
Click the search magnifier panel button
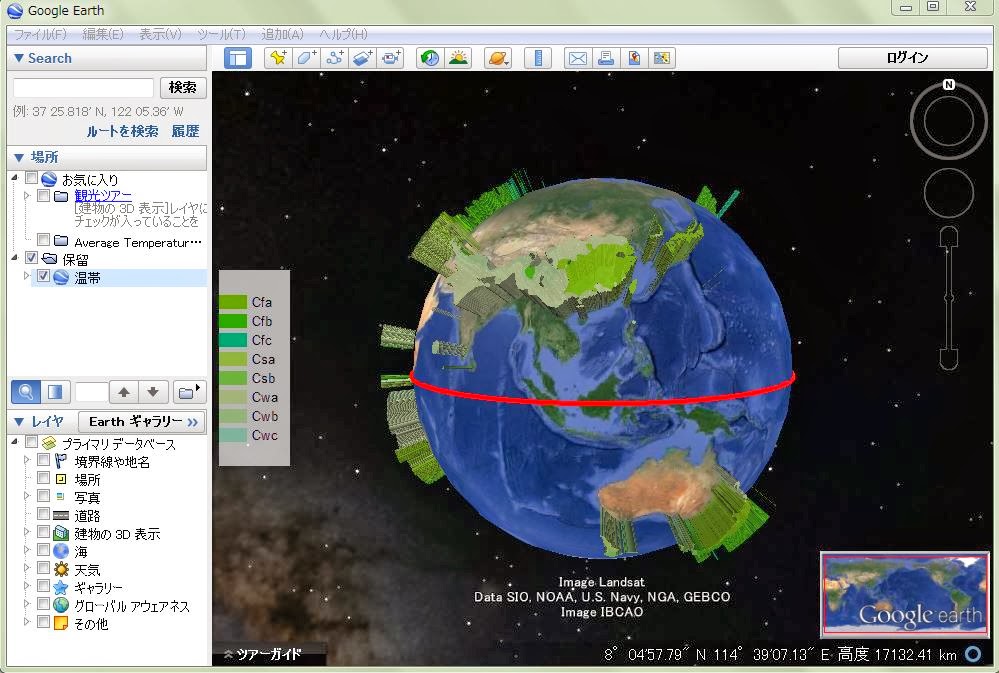click(x=25, y=391)
